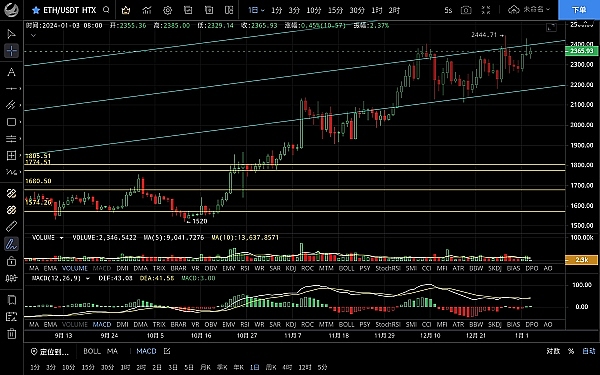
Task: Open the MACD(12,26,9) parameter dropdown
Action: 88,278
